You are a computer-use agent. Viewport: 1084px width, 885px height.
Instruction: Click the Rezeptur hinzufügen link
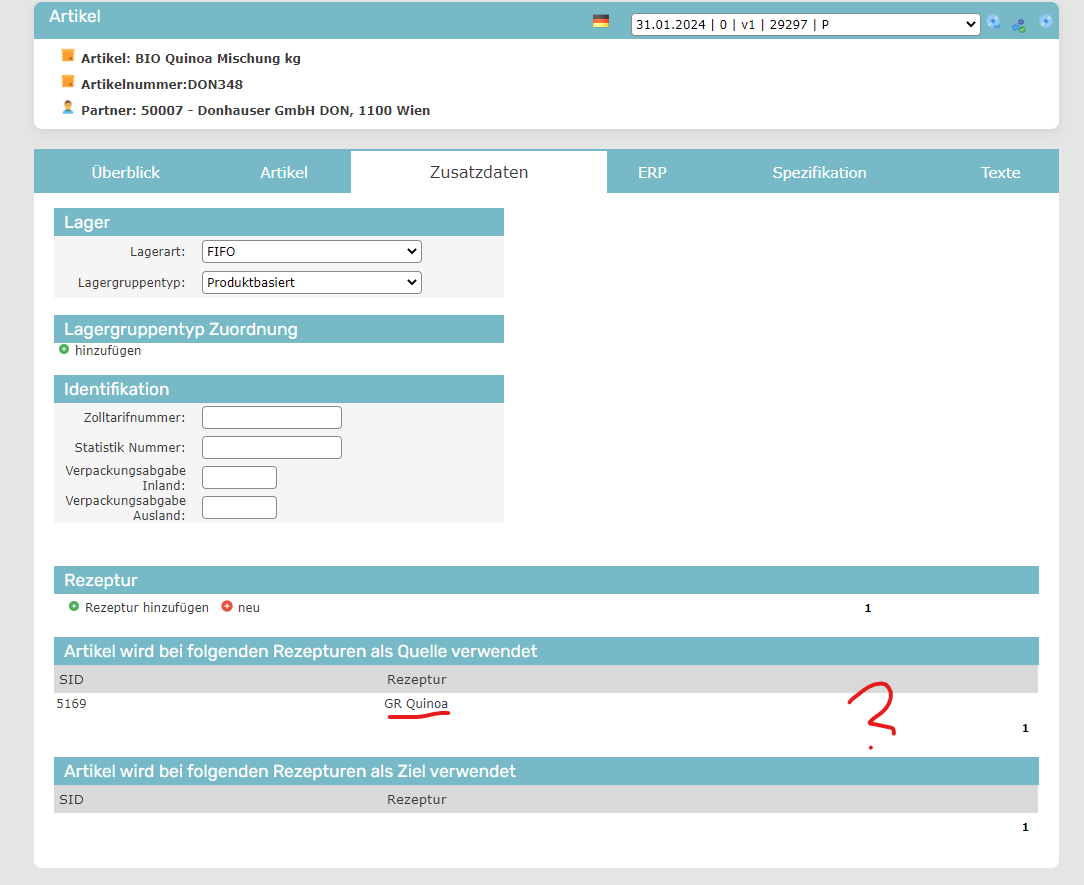(147, 607)
